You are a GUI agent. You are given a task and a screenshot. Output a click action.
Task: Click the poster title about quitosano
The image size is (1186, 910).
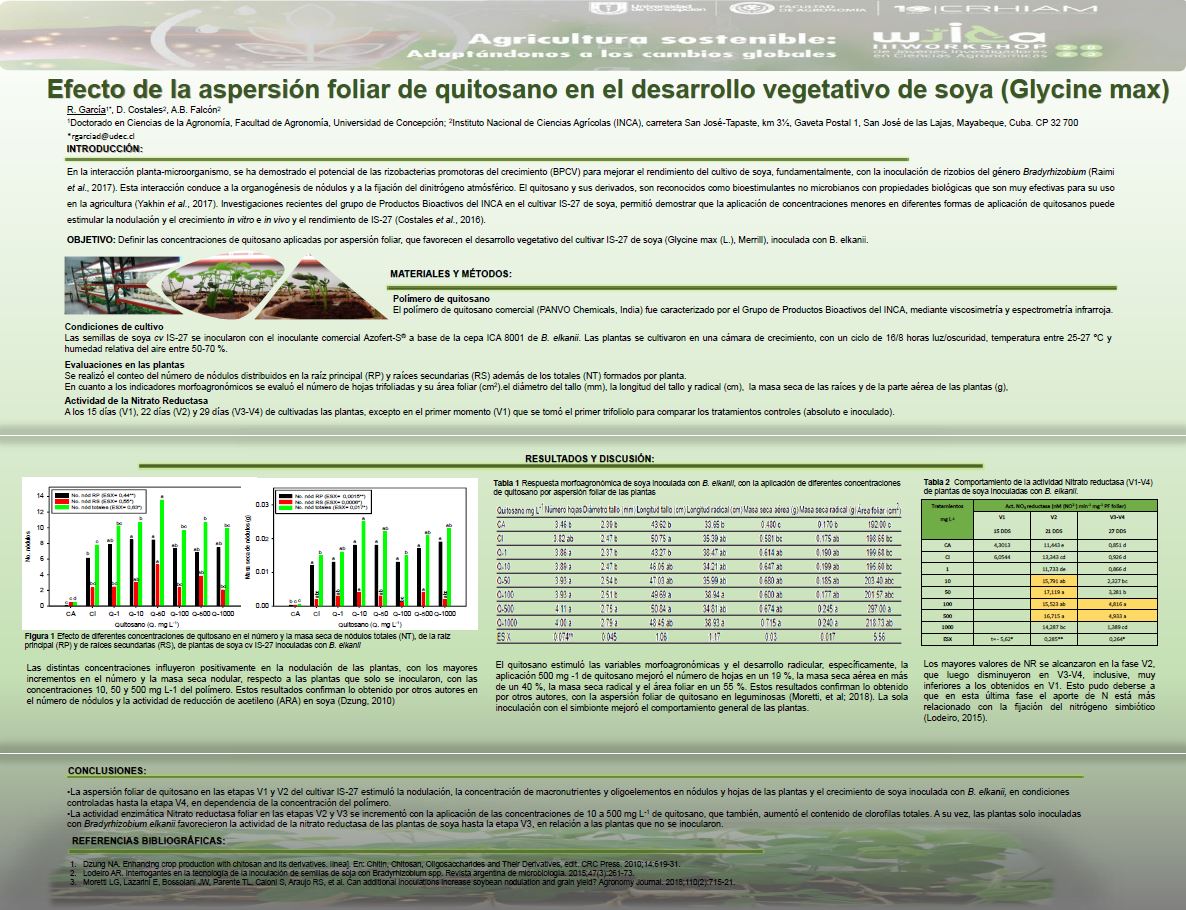point(608,89)
